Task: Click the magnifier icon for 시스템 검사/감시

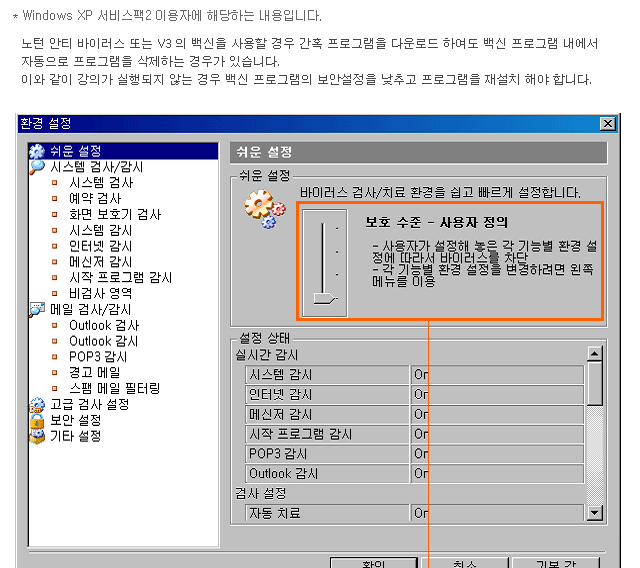Action: click(37, 168)
